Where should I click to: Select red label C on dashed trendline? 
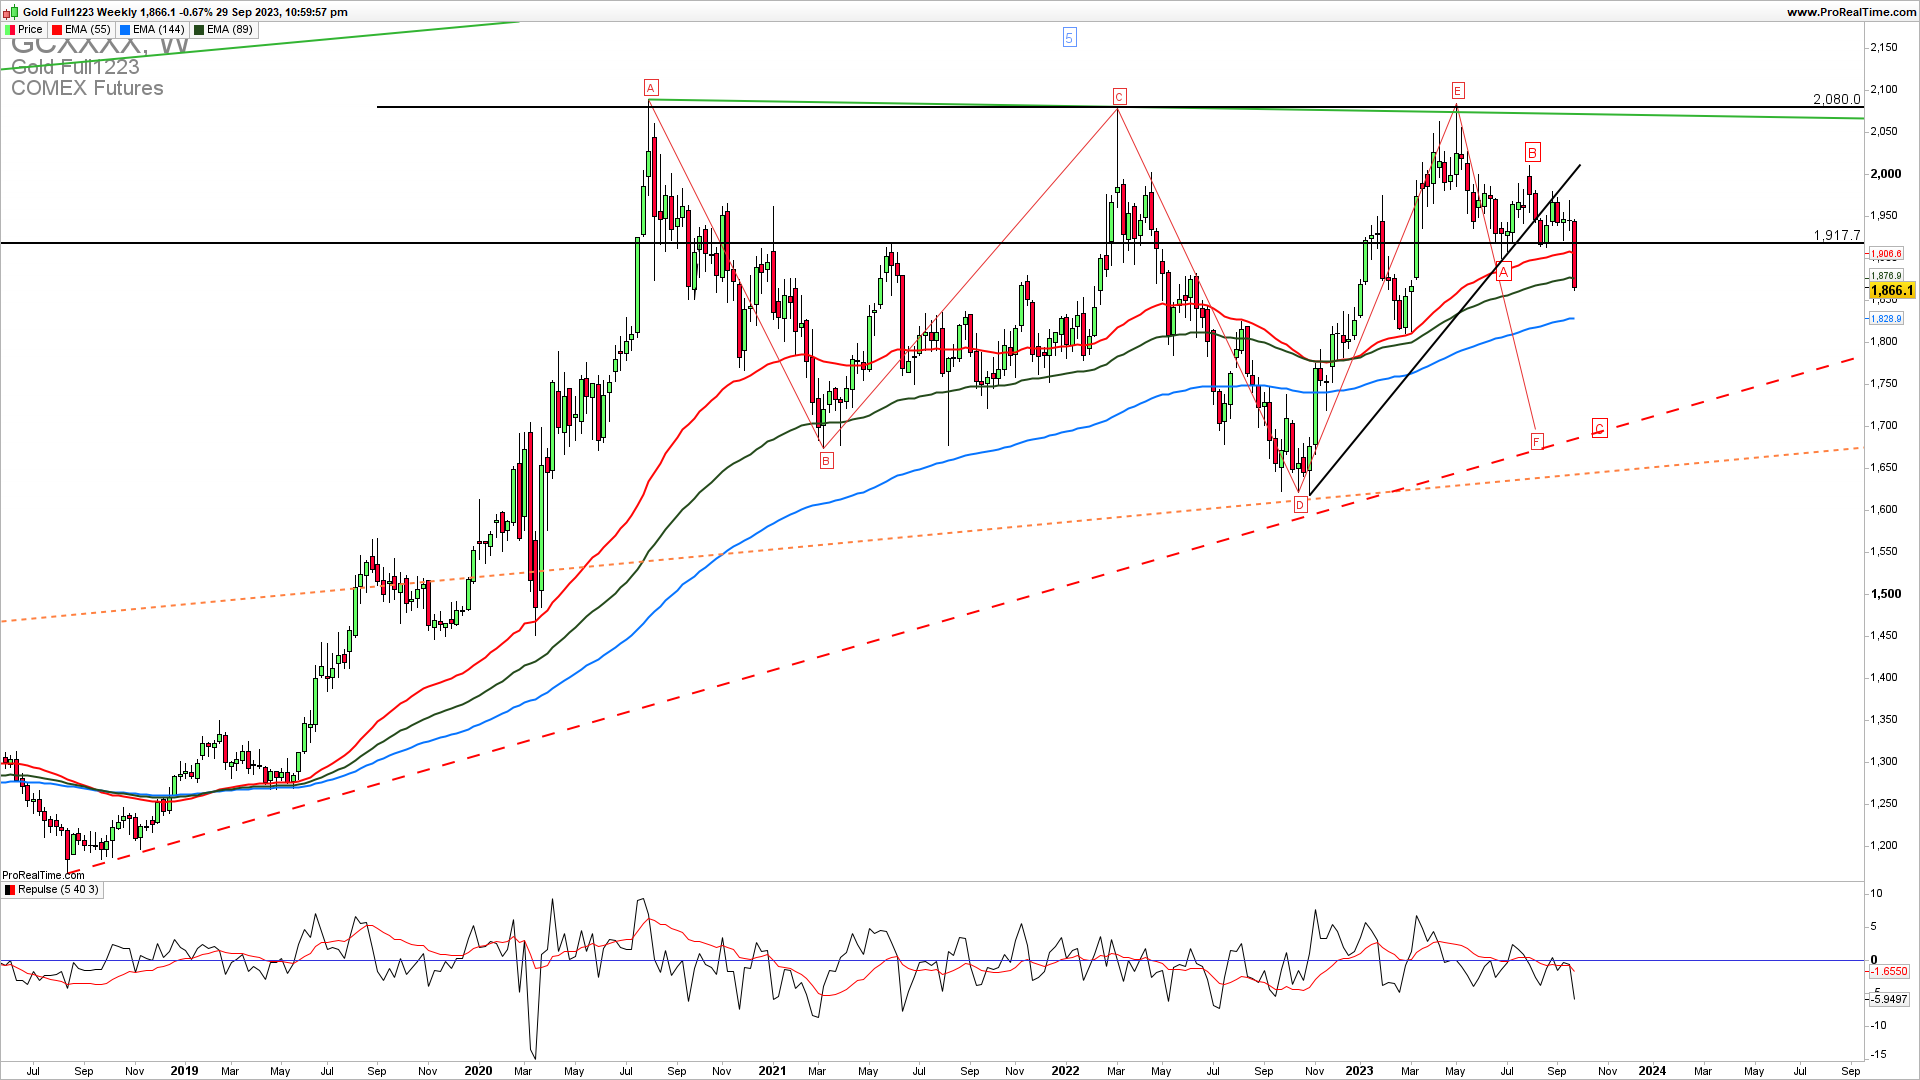(1599, 429)
